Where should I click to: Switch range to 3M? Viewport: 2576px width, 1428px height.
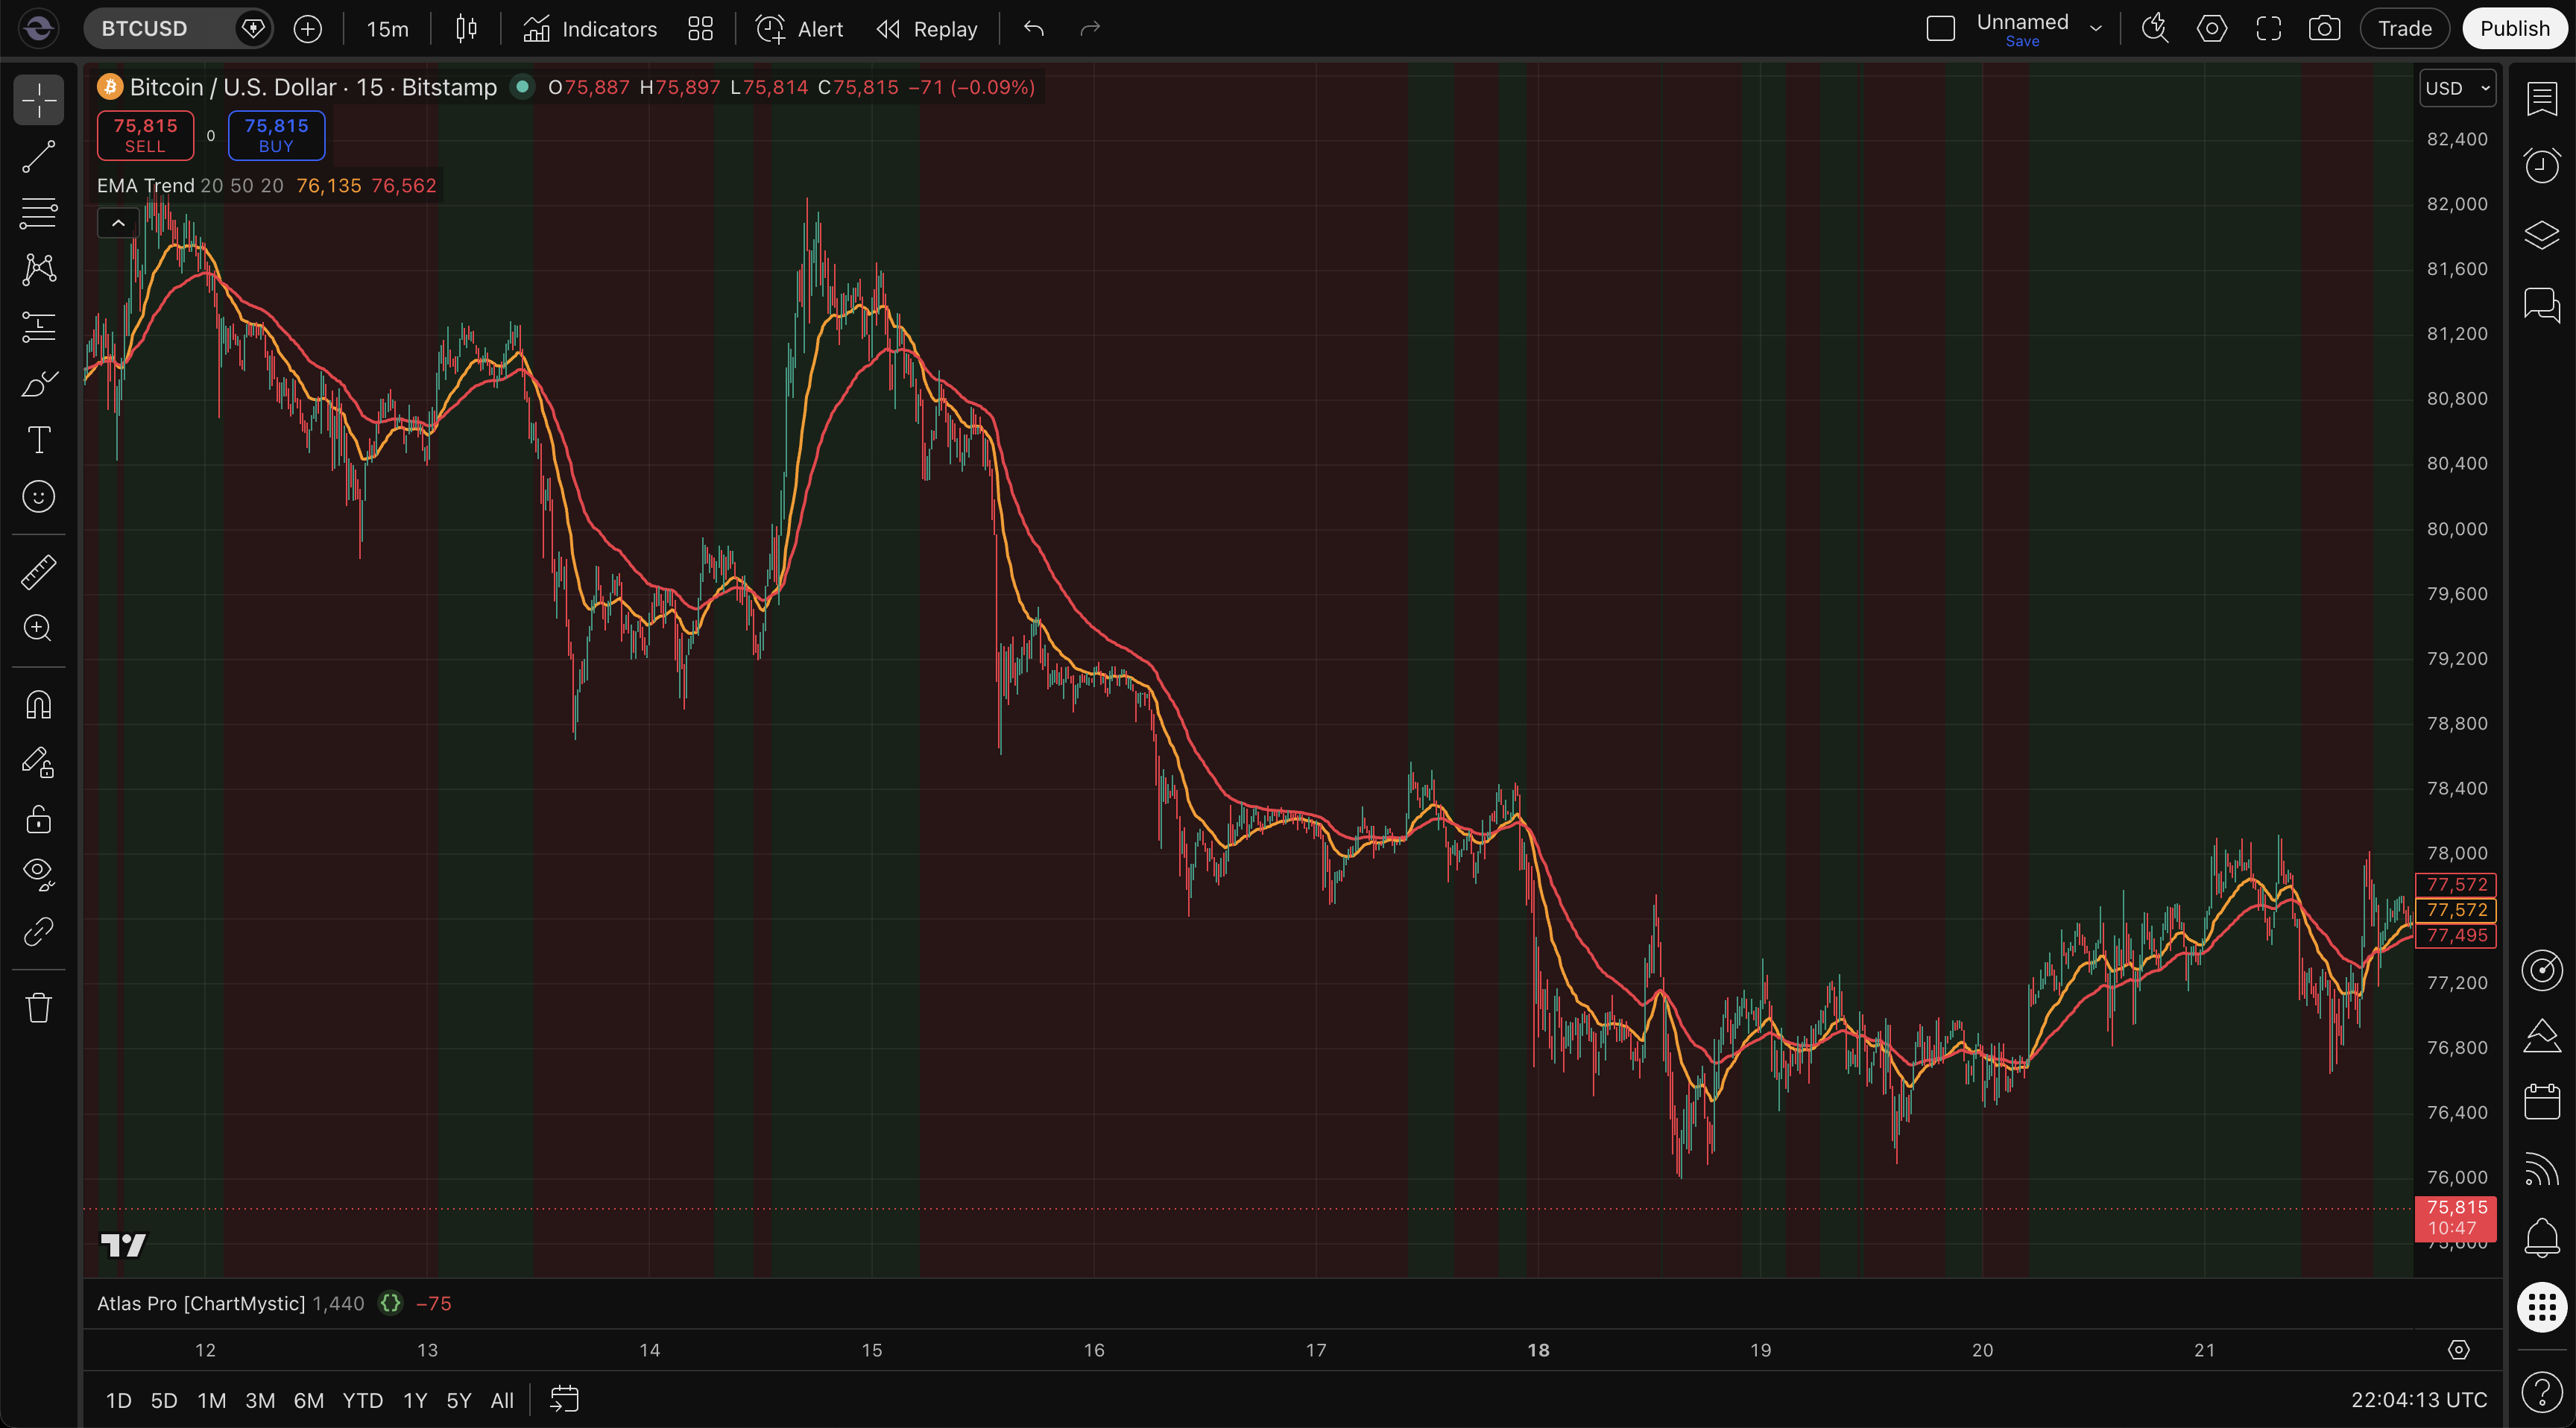coord(260,1400)
